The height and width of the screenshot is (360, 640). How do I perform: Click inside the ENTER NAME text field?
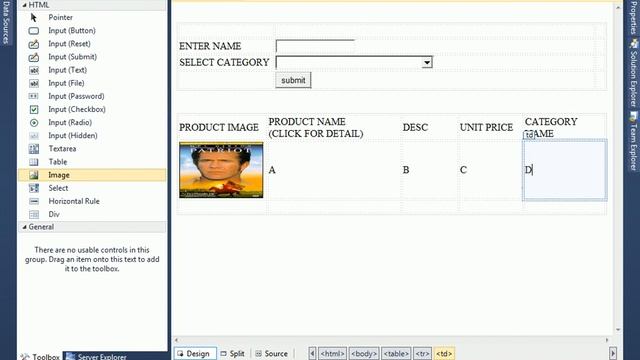tap(315, 46)
